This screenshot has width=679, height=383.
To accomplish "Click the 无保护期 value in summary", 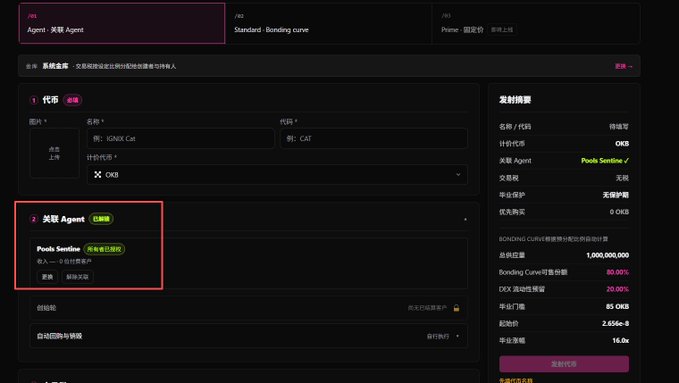I will click(x=615, y=195).
